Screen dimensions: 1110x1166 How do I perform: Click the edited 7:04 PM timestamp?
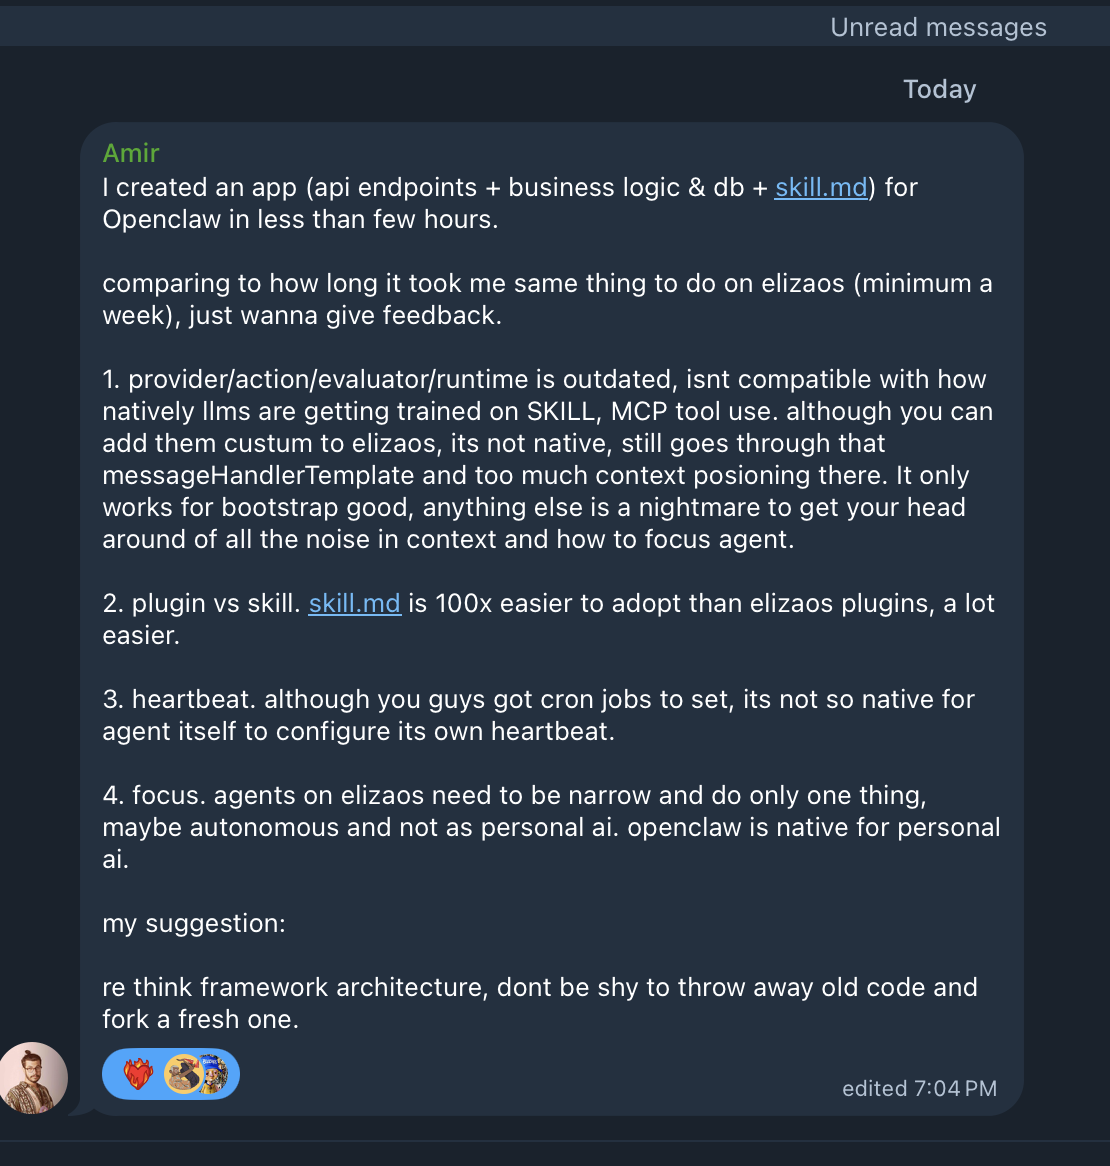pos(919,1089)
